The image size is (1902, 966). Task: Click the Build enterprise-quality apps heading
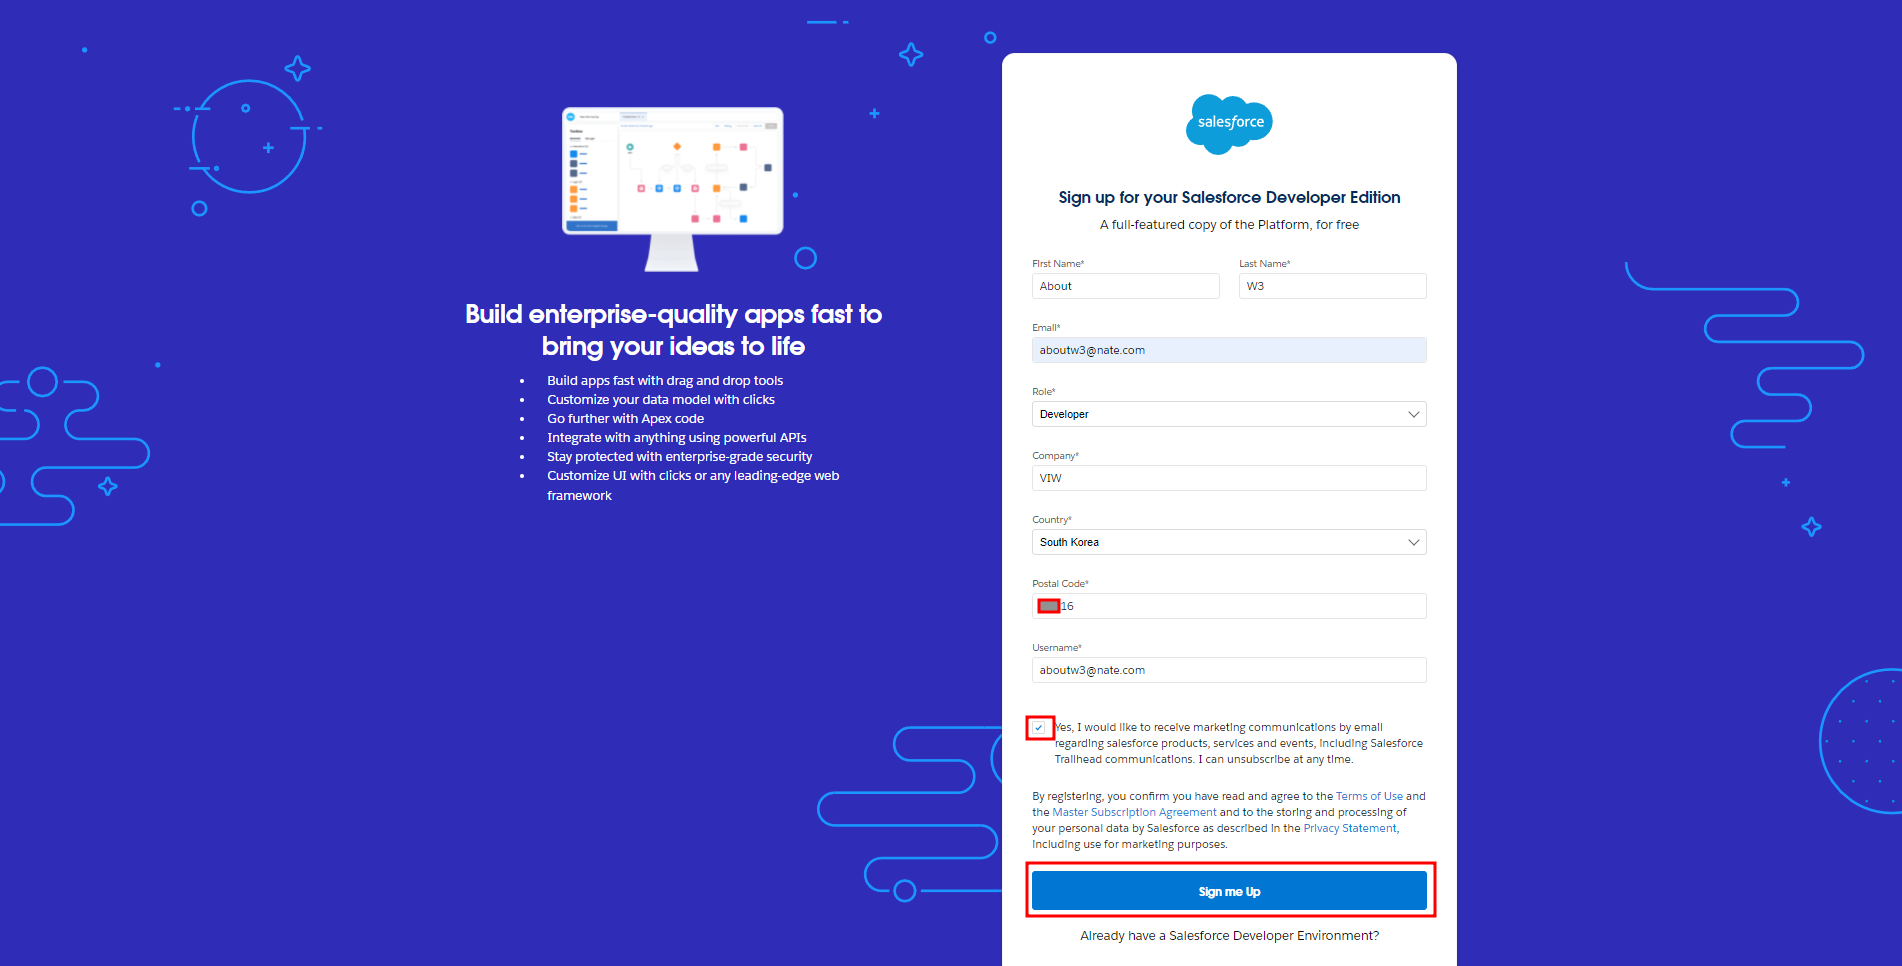[x=673, y=330]
